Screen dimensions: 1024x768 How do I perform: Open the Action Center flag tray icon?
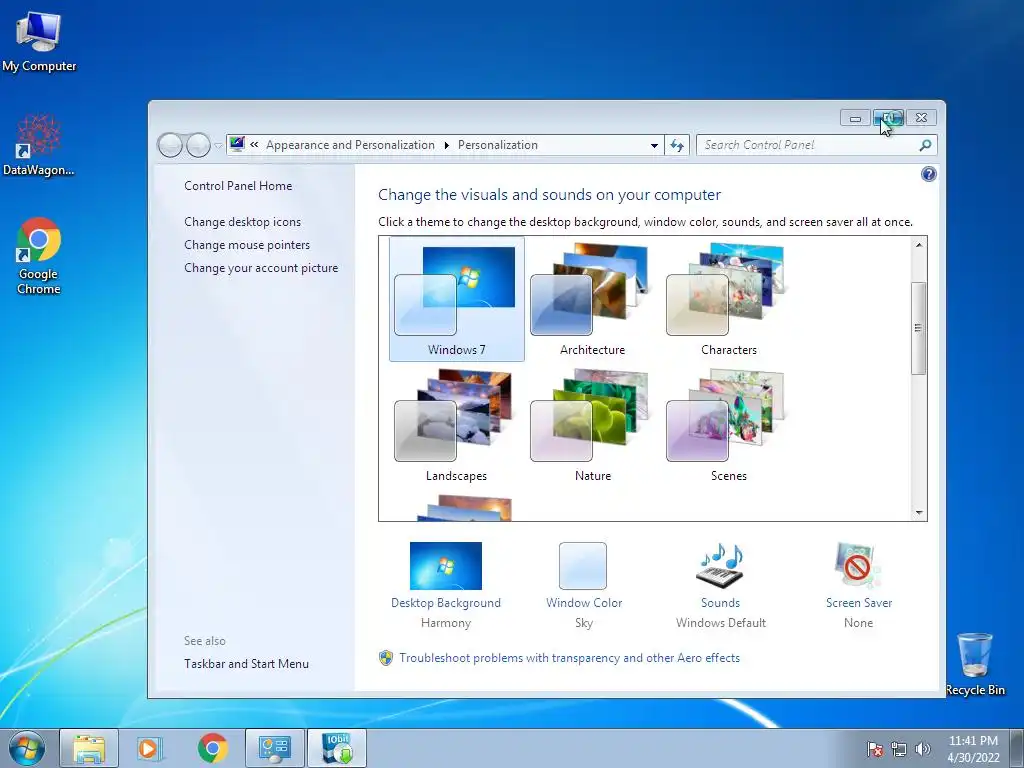[x=875, y=749]
